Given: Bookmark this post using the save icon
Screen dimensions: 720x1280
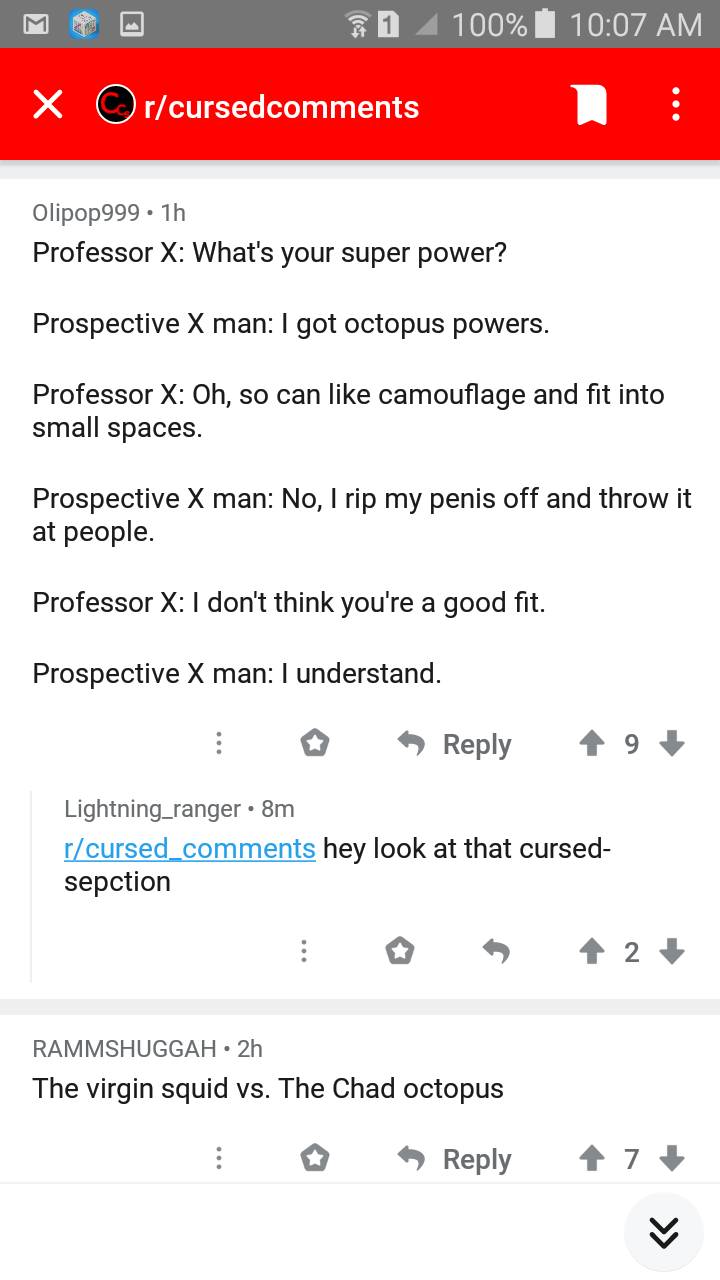Looking at the screenshot, I should [x=589, y=103].
